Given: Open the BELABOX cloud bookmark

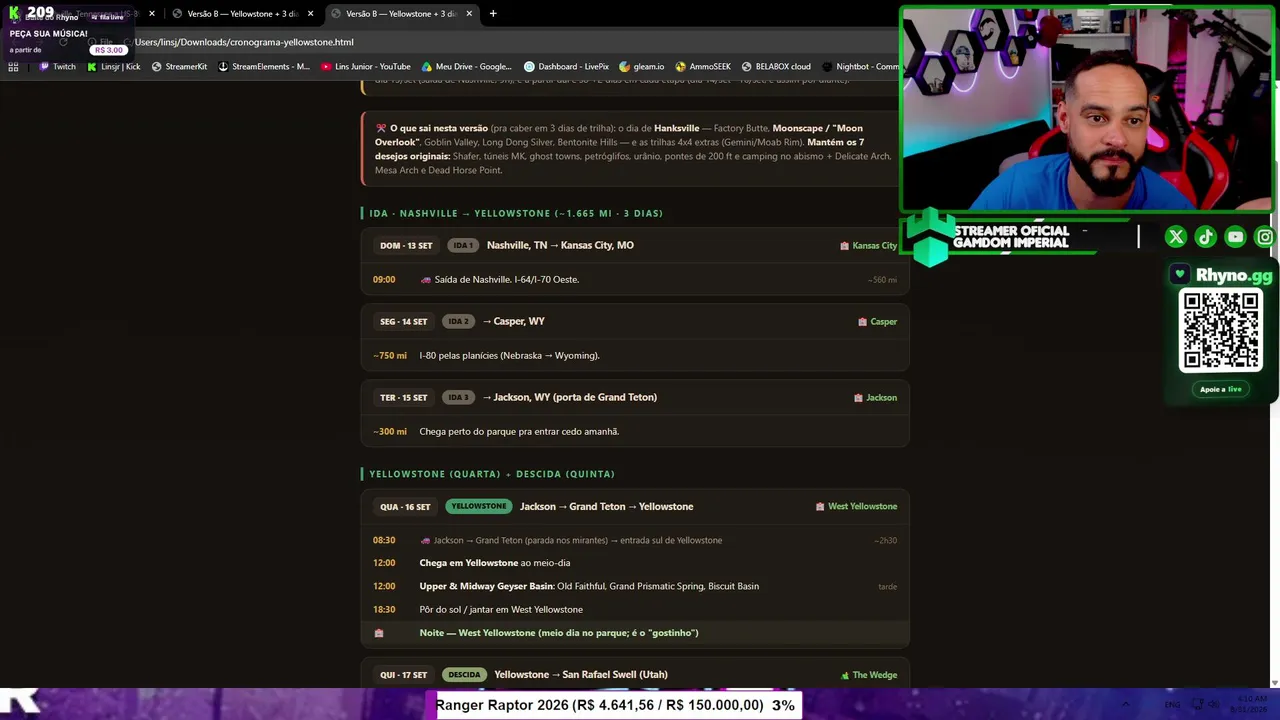Looking at the screenshot, I should (x=776, y=67).
